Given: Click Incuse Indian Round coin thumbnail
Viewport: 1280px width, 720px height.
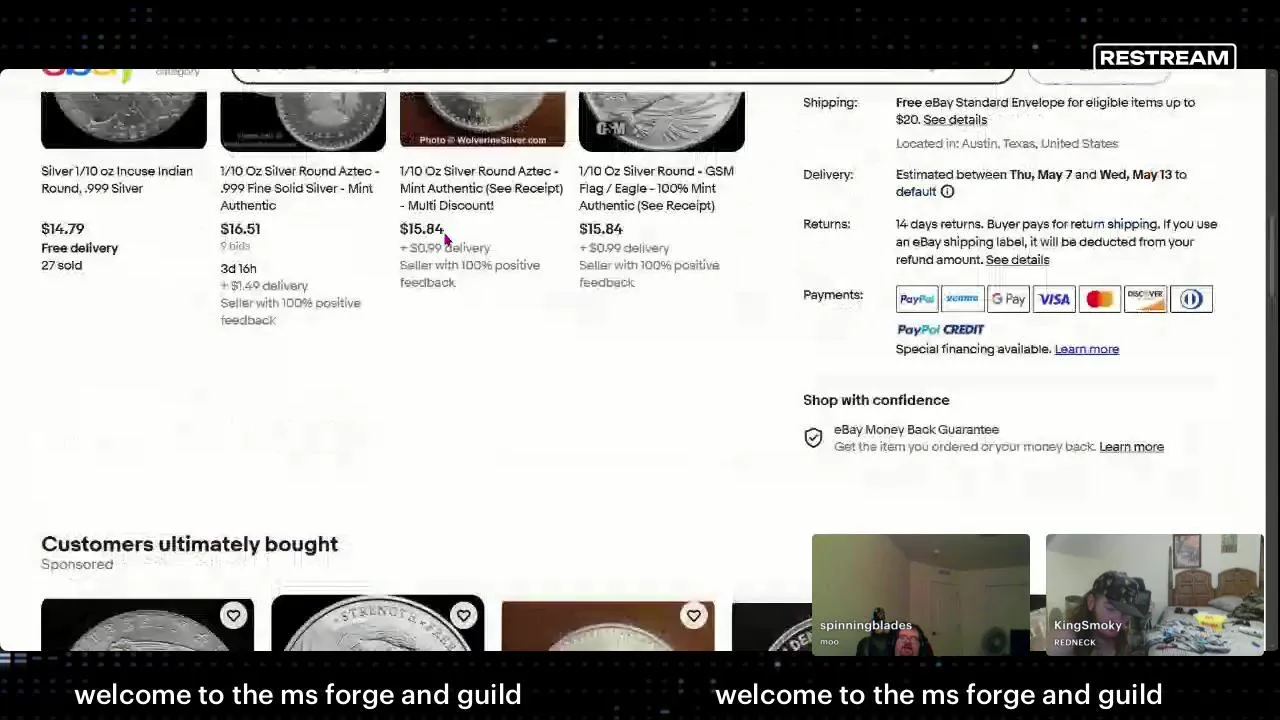Looking at the screenshot, I should click(124, 120).
